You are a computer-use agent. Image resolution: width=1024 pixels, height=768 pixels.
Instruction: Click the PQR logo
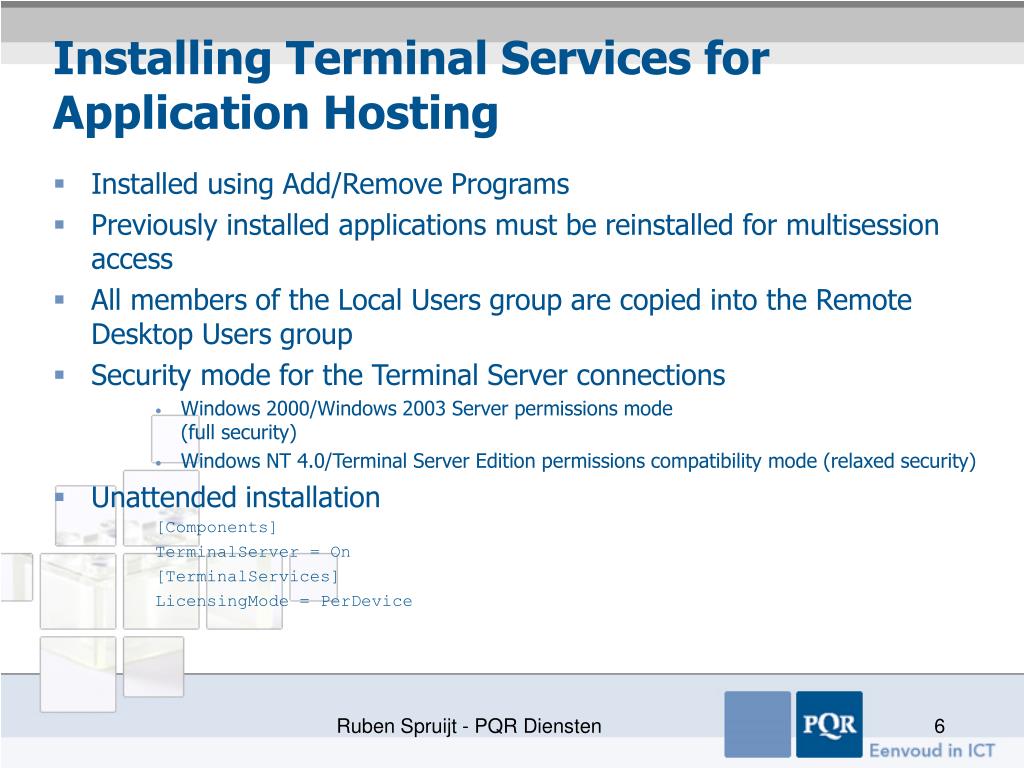[829, 723]
